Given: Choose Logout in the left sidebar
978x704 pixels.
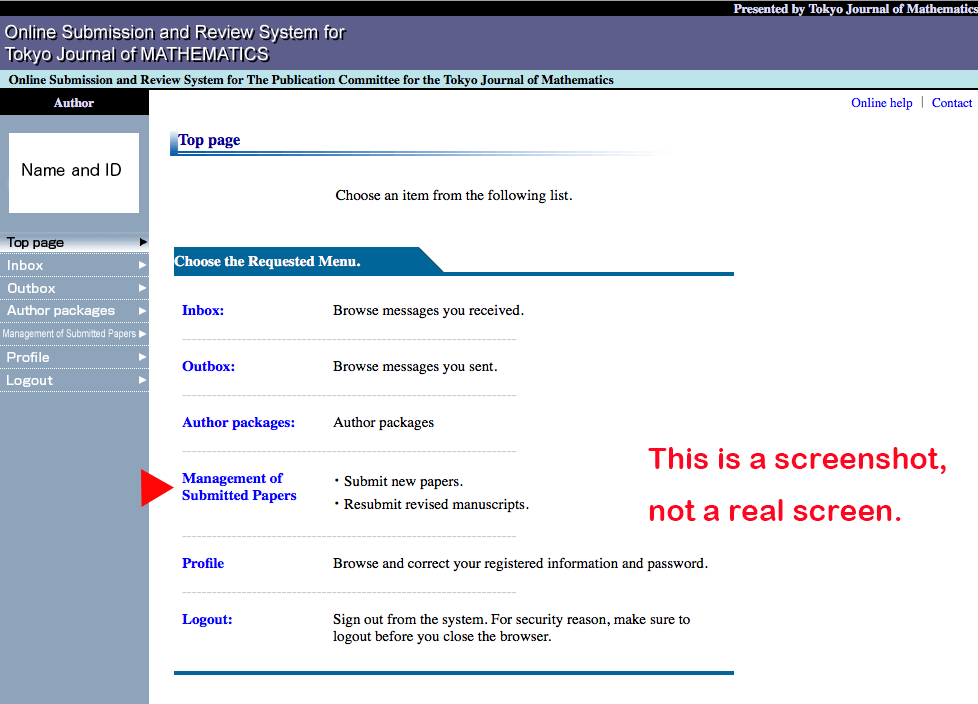Looking at the screenshot, I should (x=74, y=380).
